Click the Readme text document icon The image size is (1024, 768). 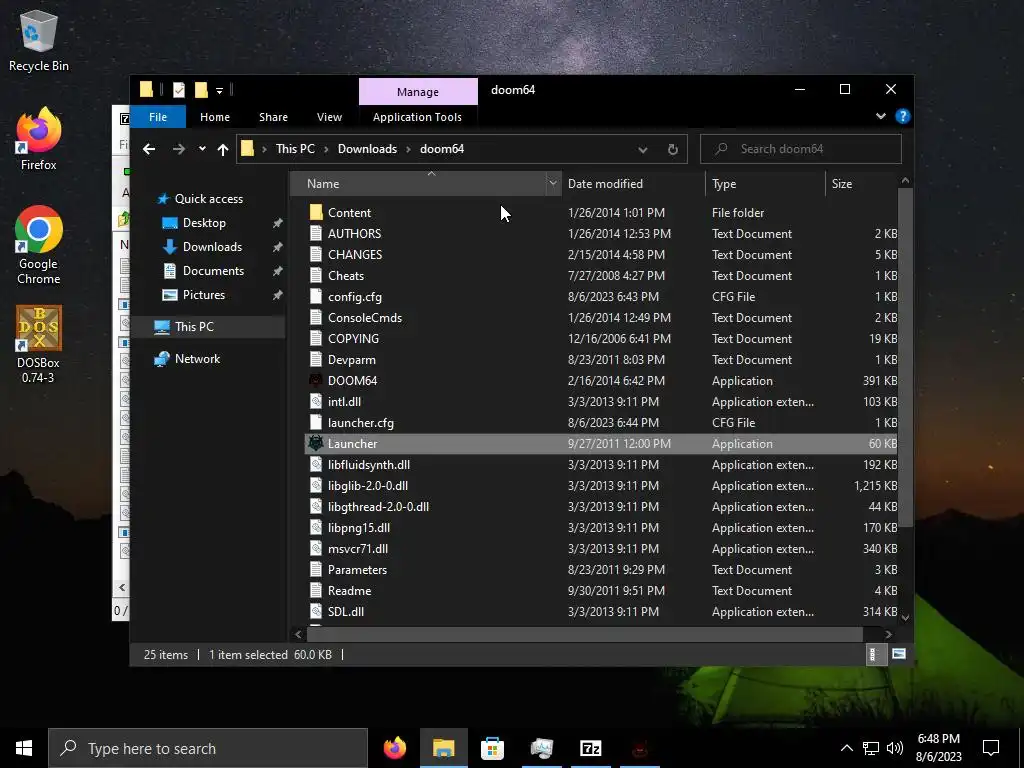pyautogui.click(x=316, y=590)
